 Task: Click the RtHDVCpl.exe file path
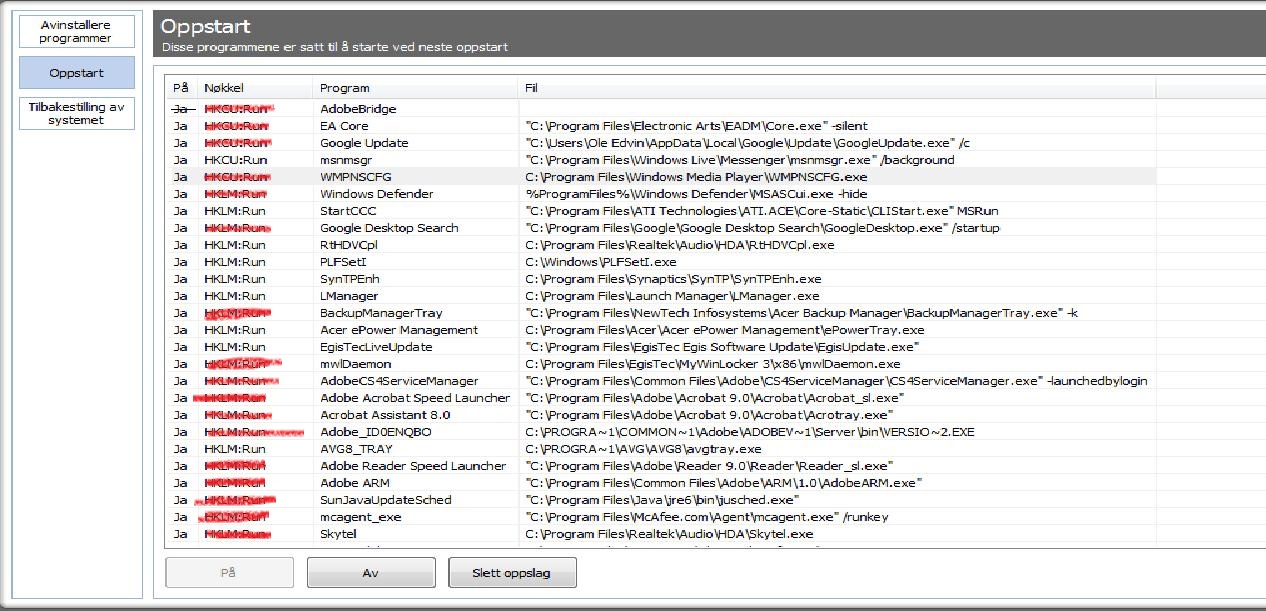click(x=679, y=245)
